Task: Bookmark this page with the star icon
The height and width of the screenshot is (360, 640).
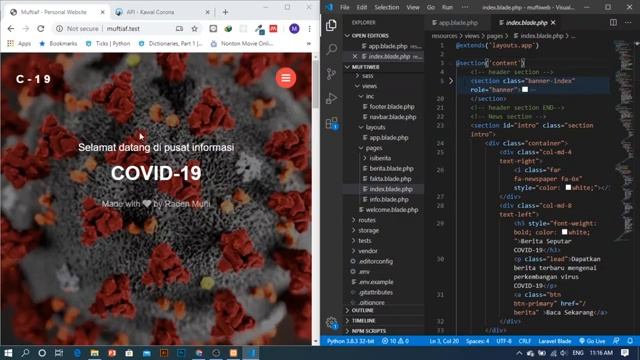Action: click(x=194, y=29)
